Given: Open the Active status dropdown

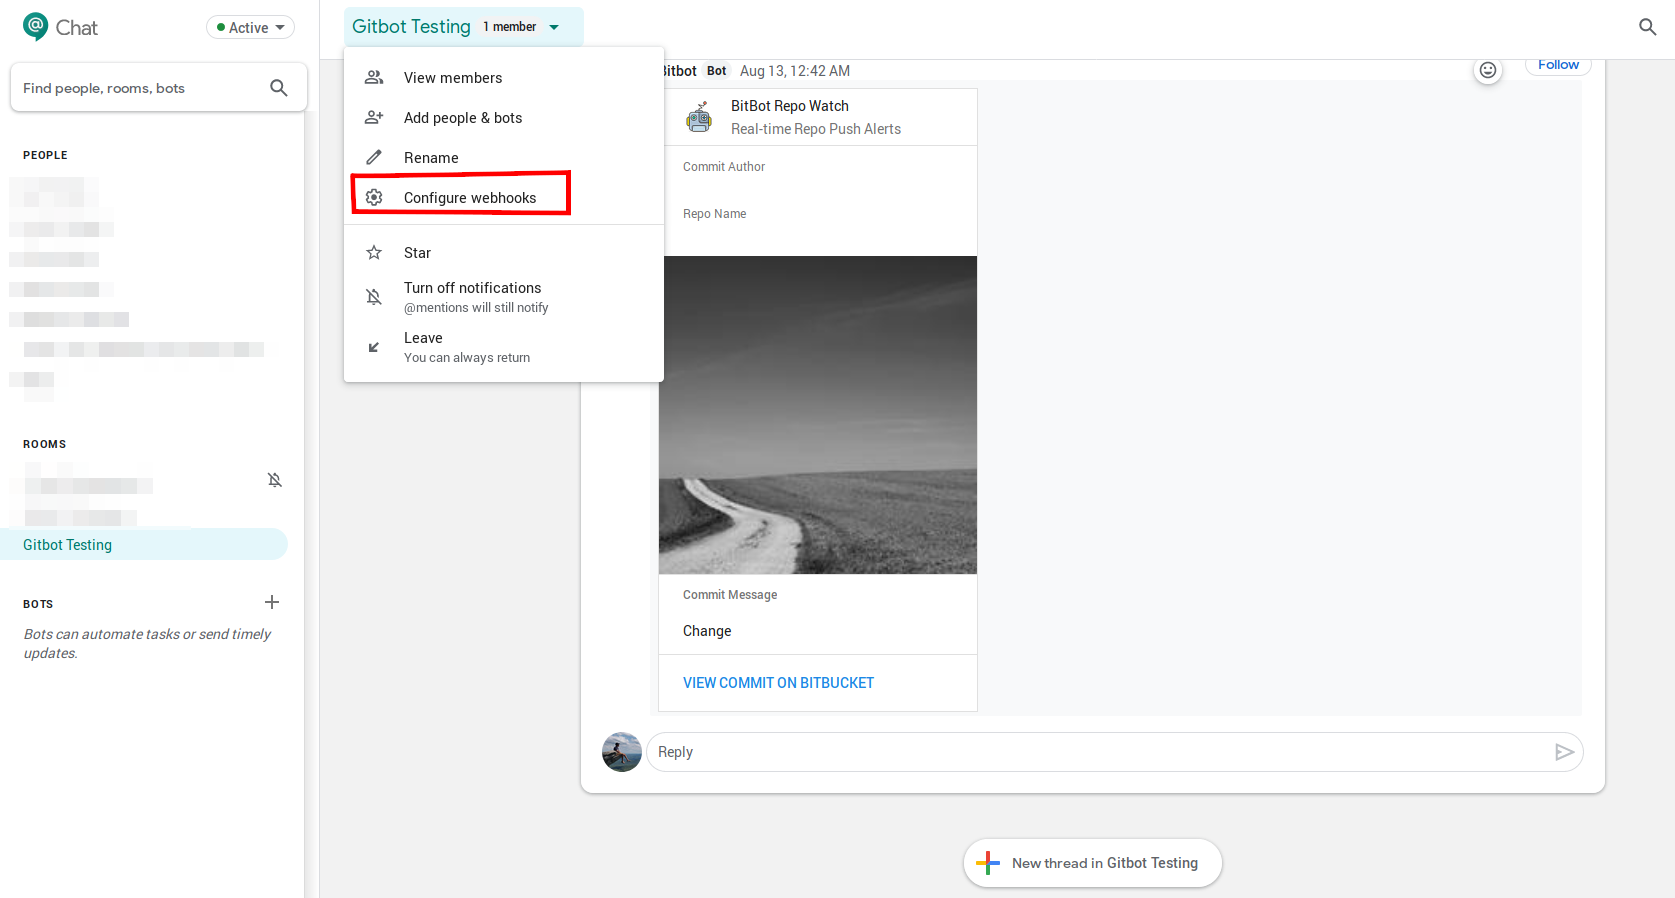Looking at the screenshot, I should [x=250, y=27].
